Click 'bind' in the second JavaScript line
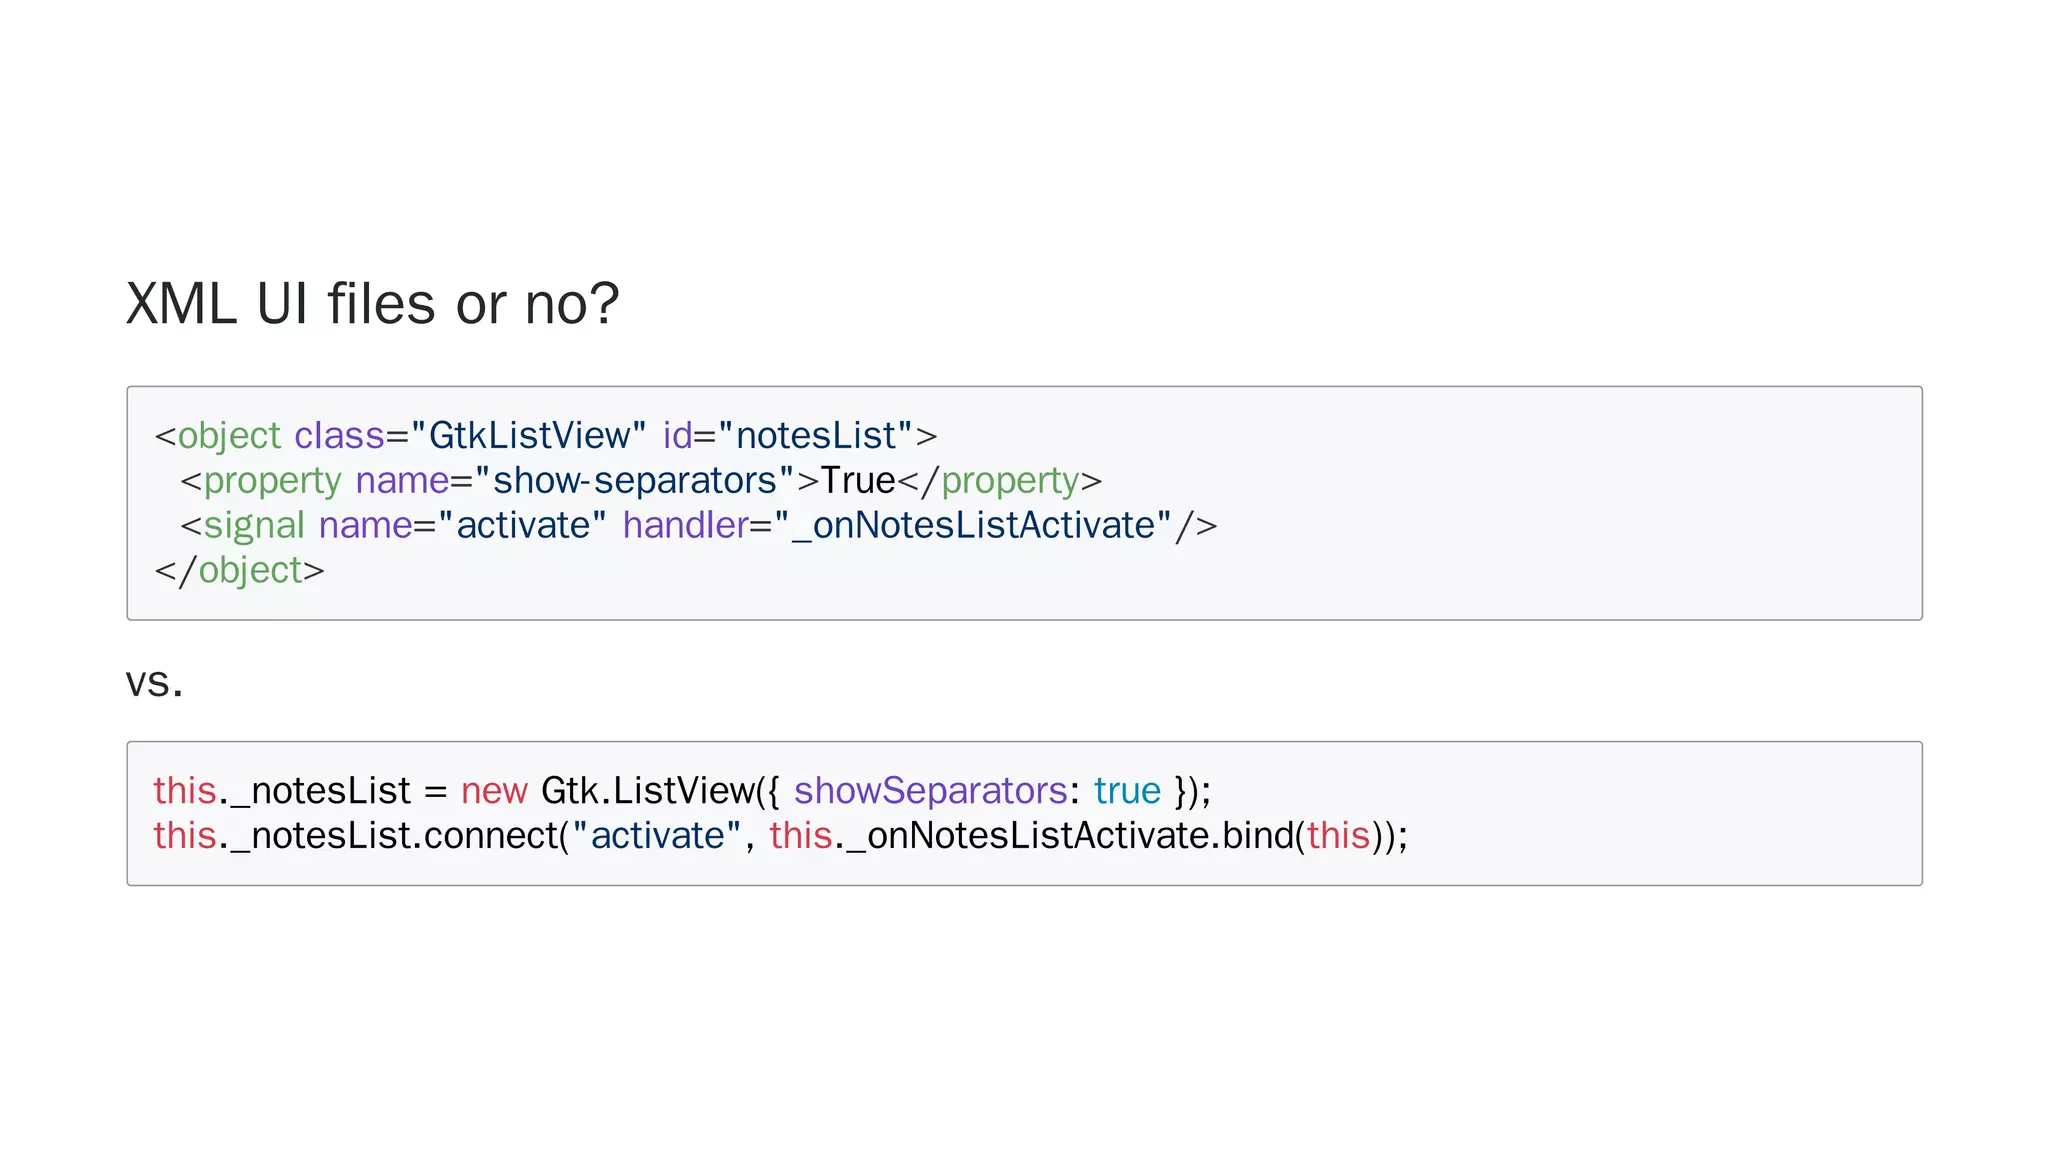The height and width of the screenshot is (1152, 2048). tap(1257, 836)
